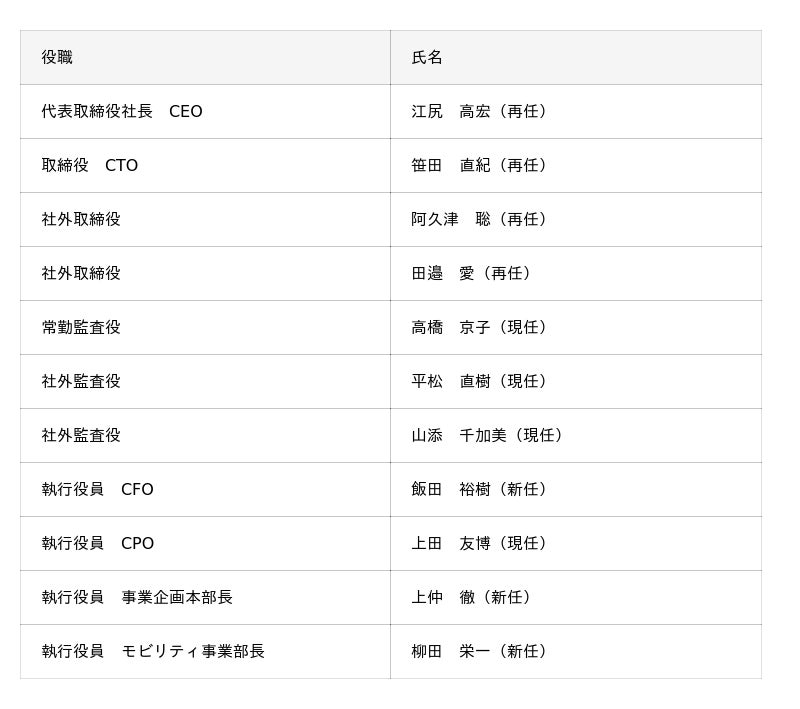The height and width of the screenshot is (709, 800).
Task: Select the 代表取締役社長 CEO cell
Action: click(122, 111)
